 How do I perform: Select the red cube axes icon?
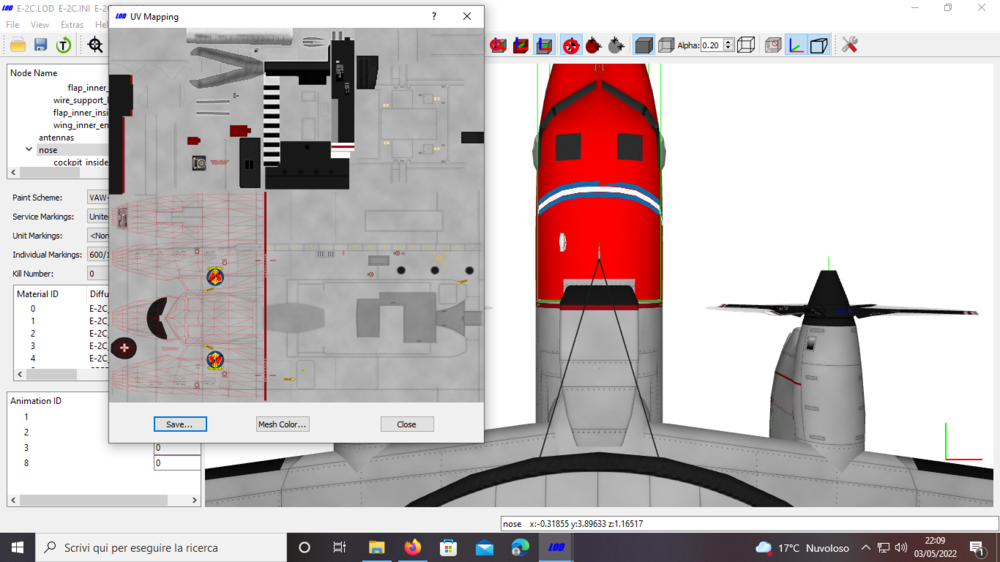coord(521,45)
